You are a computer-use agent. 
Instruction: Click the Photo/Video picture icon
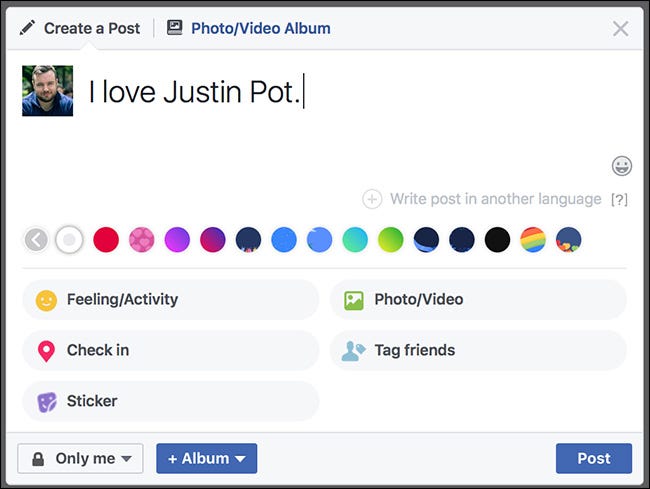(x=353, y=299)
